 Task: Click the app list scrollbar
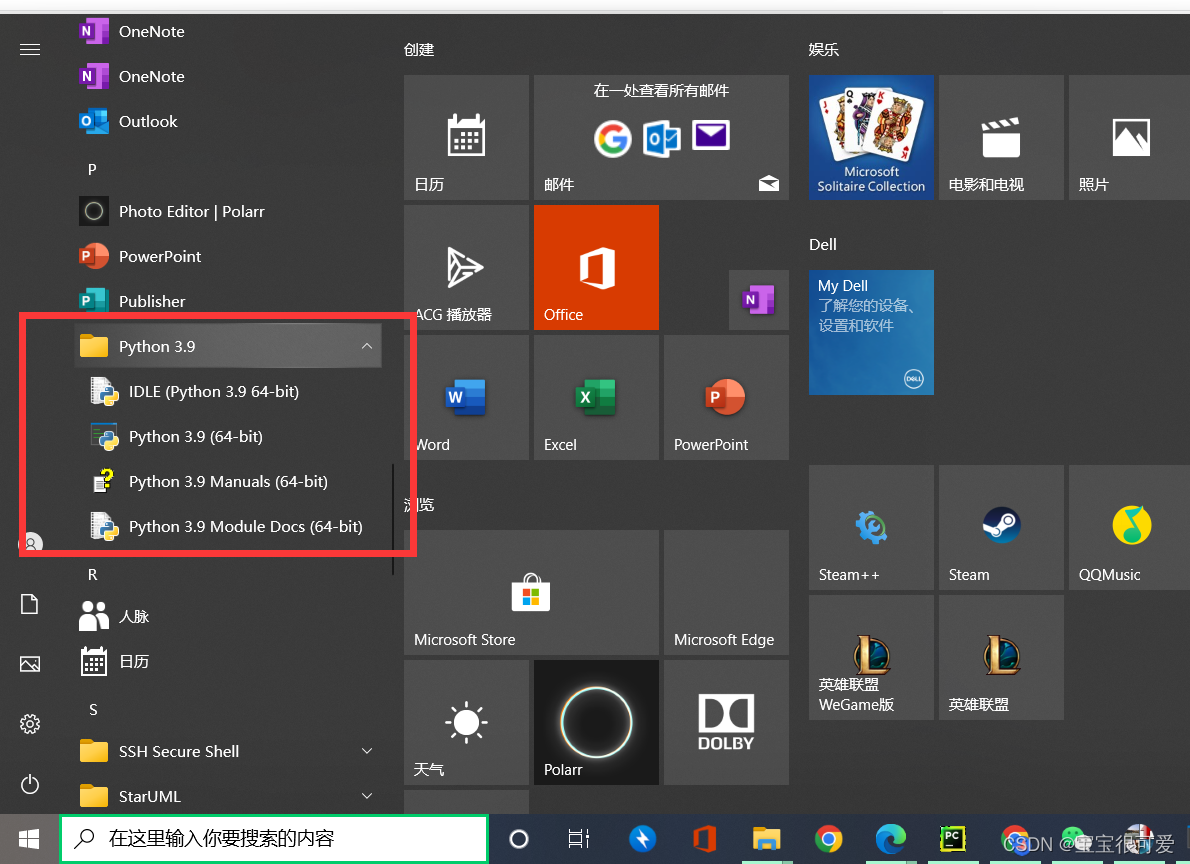coord(393,519)
